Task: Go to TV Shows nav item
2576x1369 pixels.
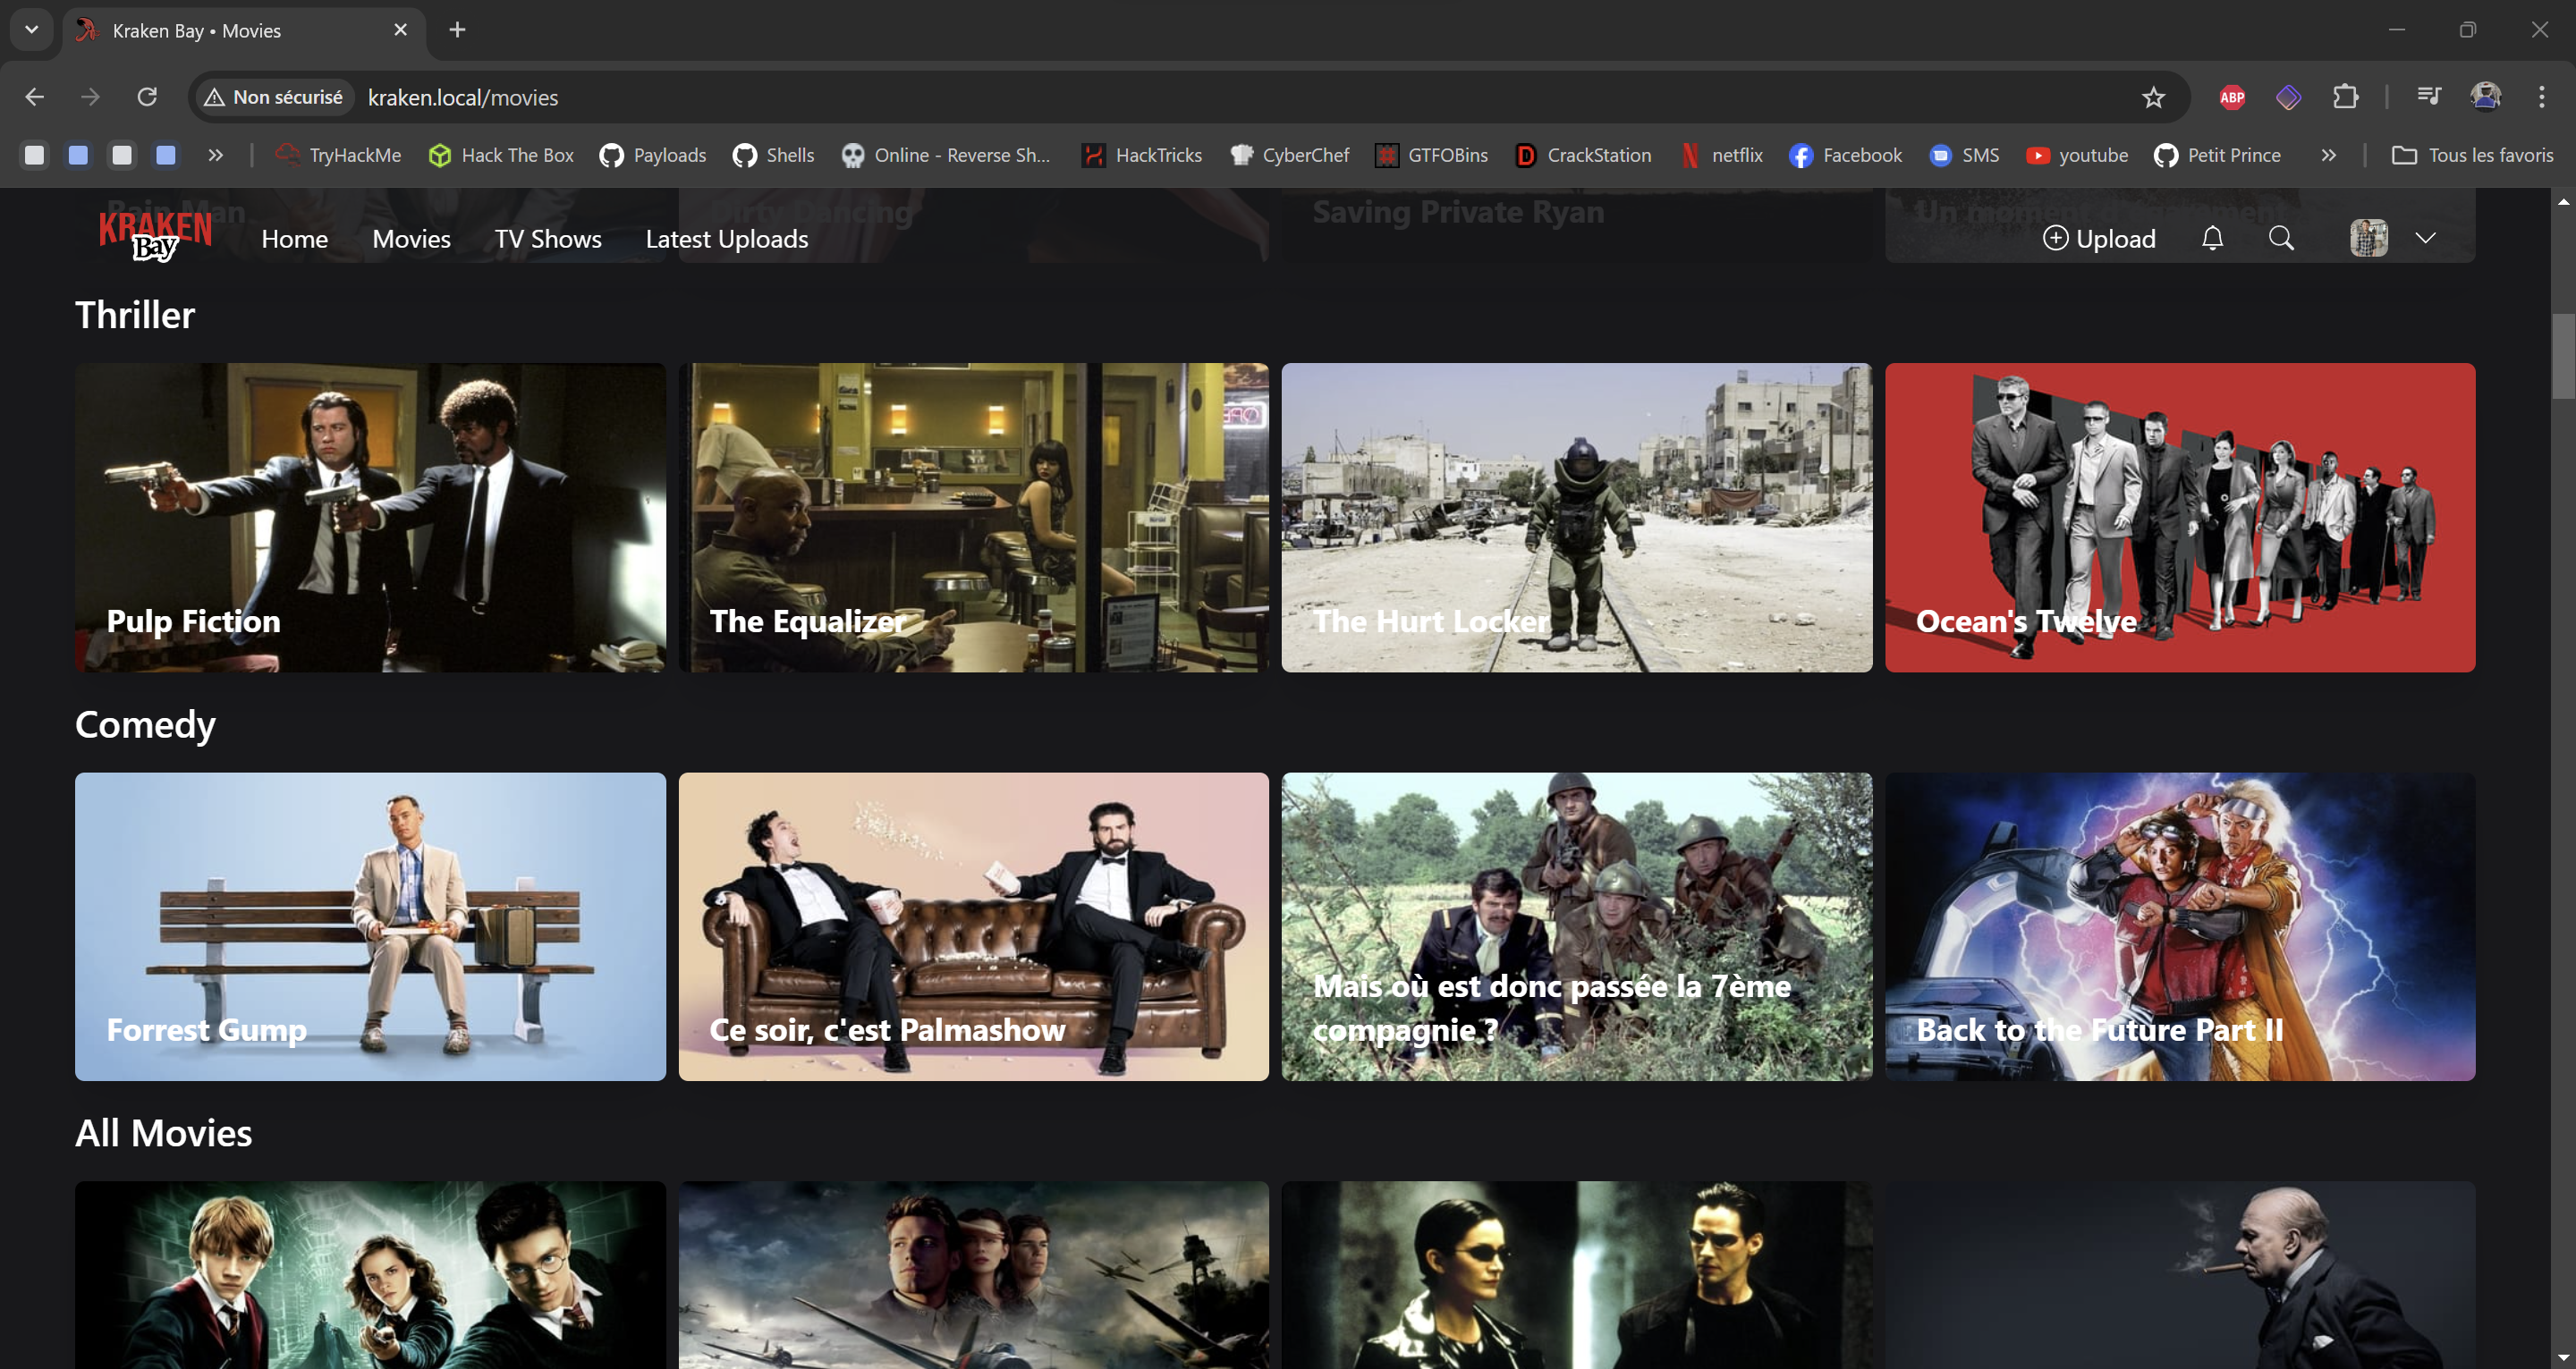Action: pos(548,239)
